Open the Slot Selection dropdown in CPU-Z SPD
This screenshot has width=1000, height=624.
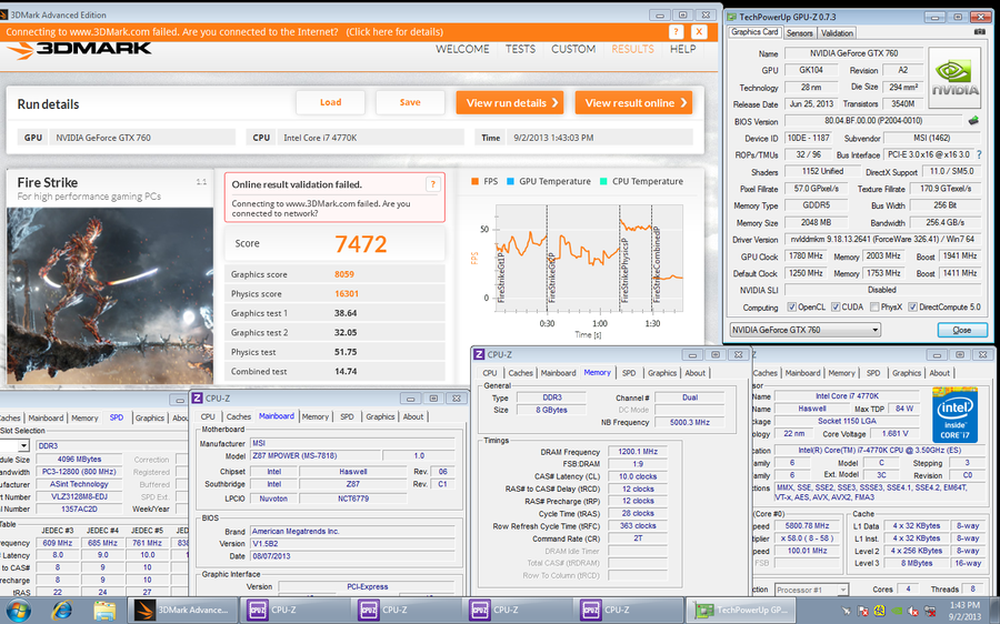[23, 445]
